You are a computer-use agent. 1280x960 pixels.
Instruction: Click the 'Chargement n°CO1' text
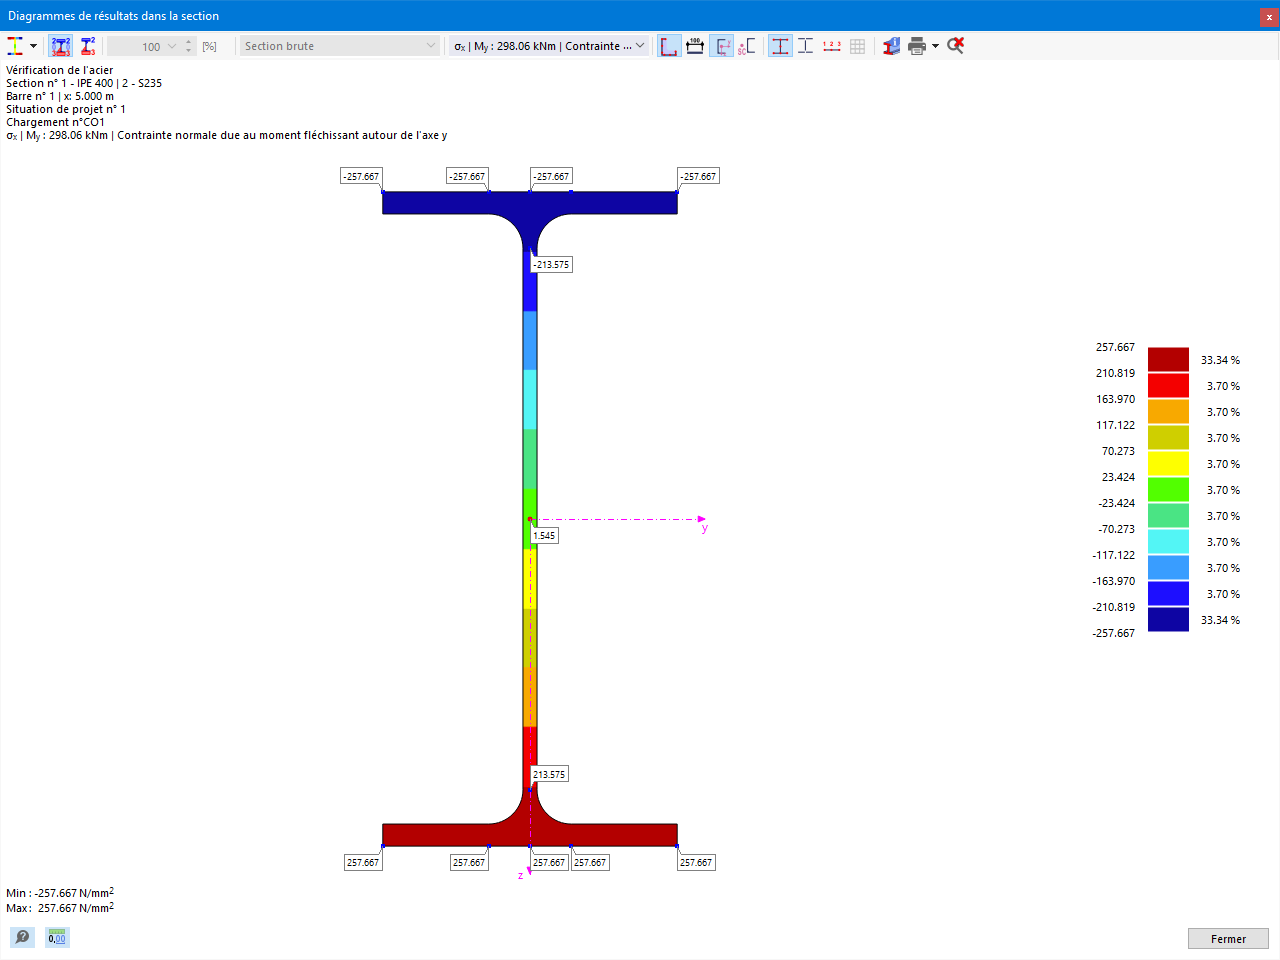click(x=55, y=122)
